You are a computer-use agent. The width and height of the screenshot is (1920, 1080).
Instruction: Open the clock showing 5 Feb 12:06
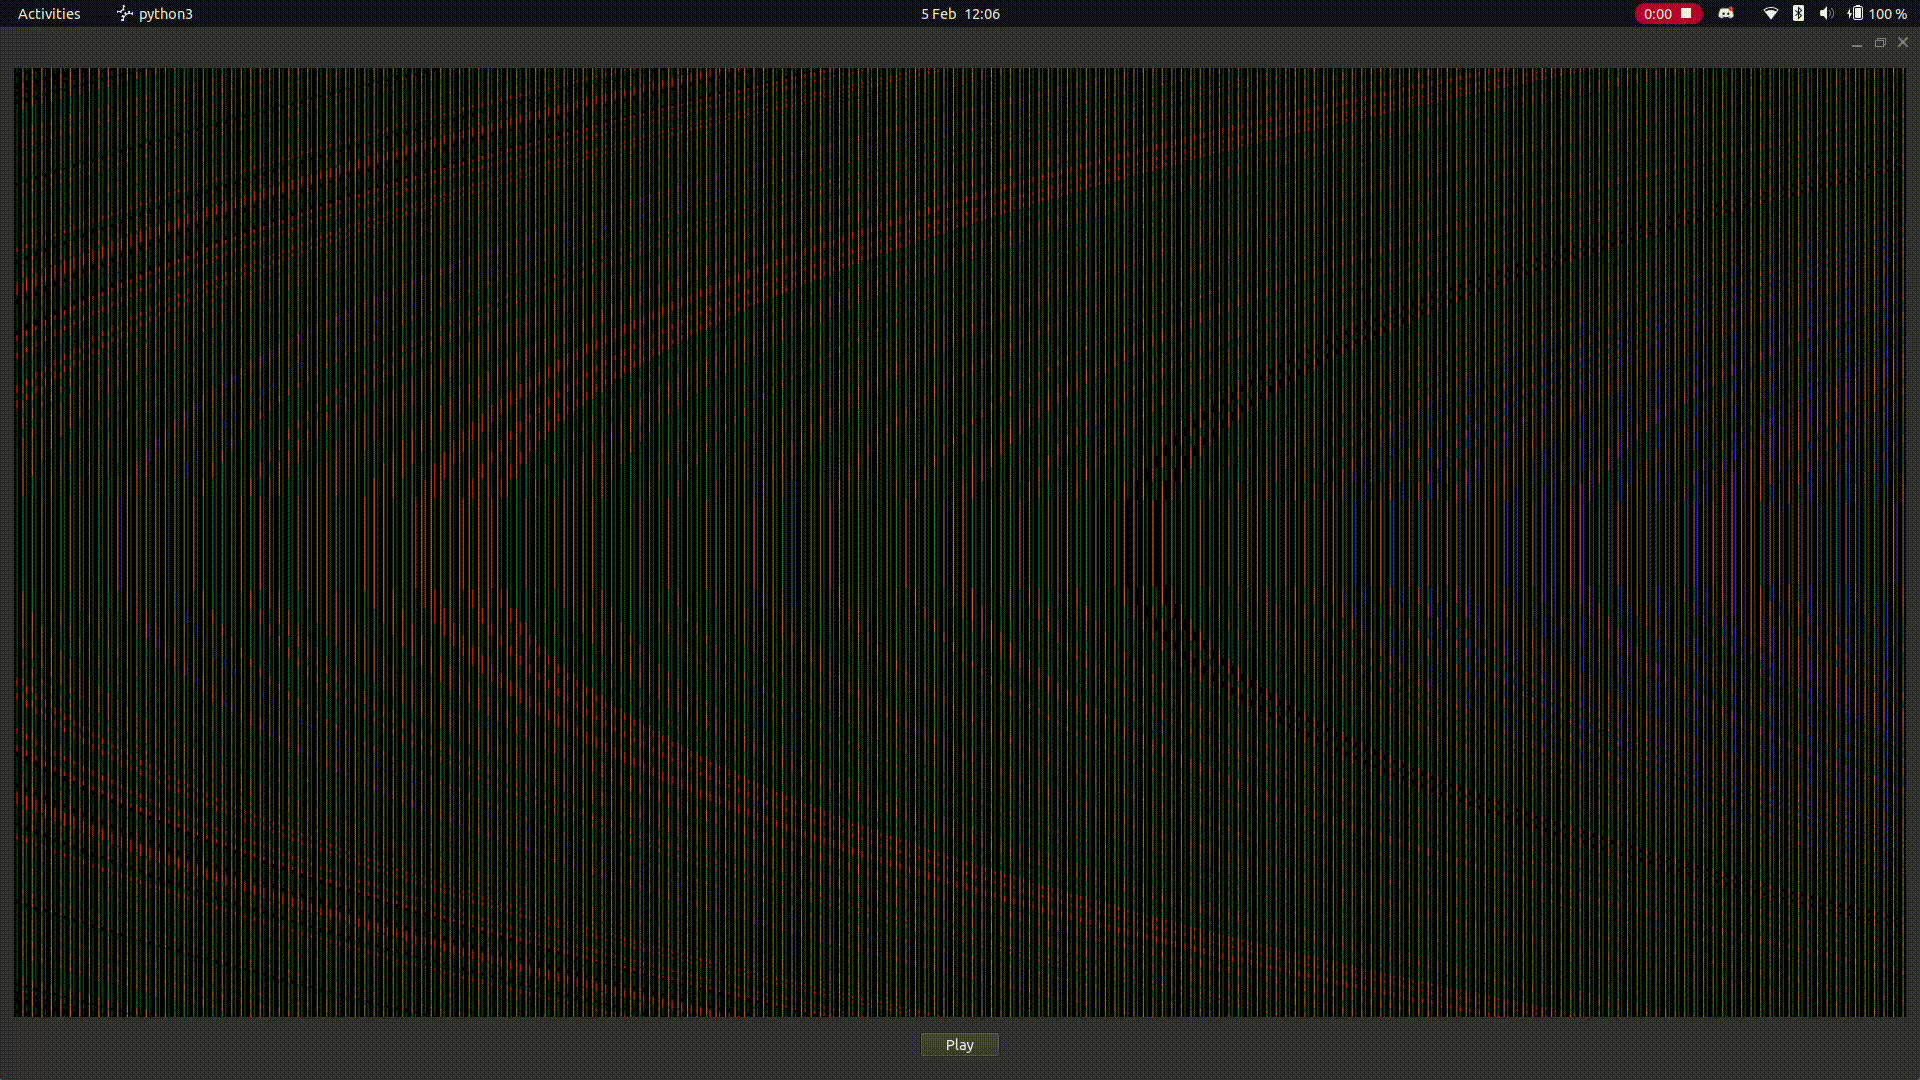[x=960, y=13]
